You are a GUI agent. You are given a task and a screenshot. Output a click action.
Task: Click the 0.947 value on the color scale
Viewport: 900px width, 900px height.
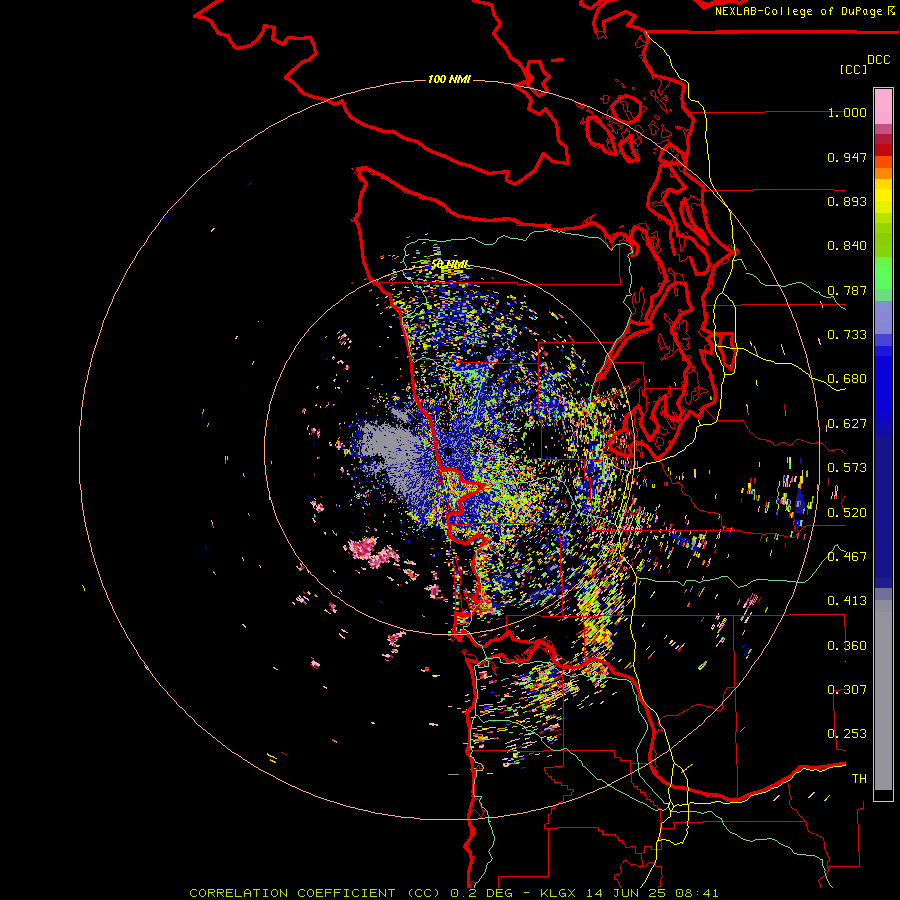[847, 157]
